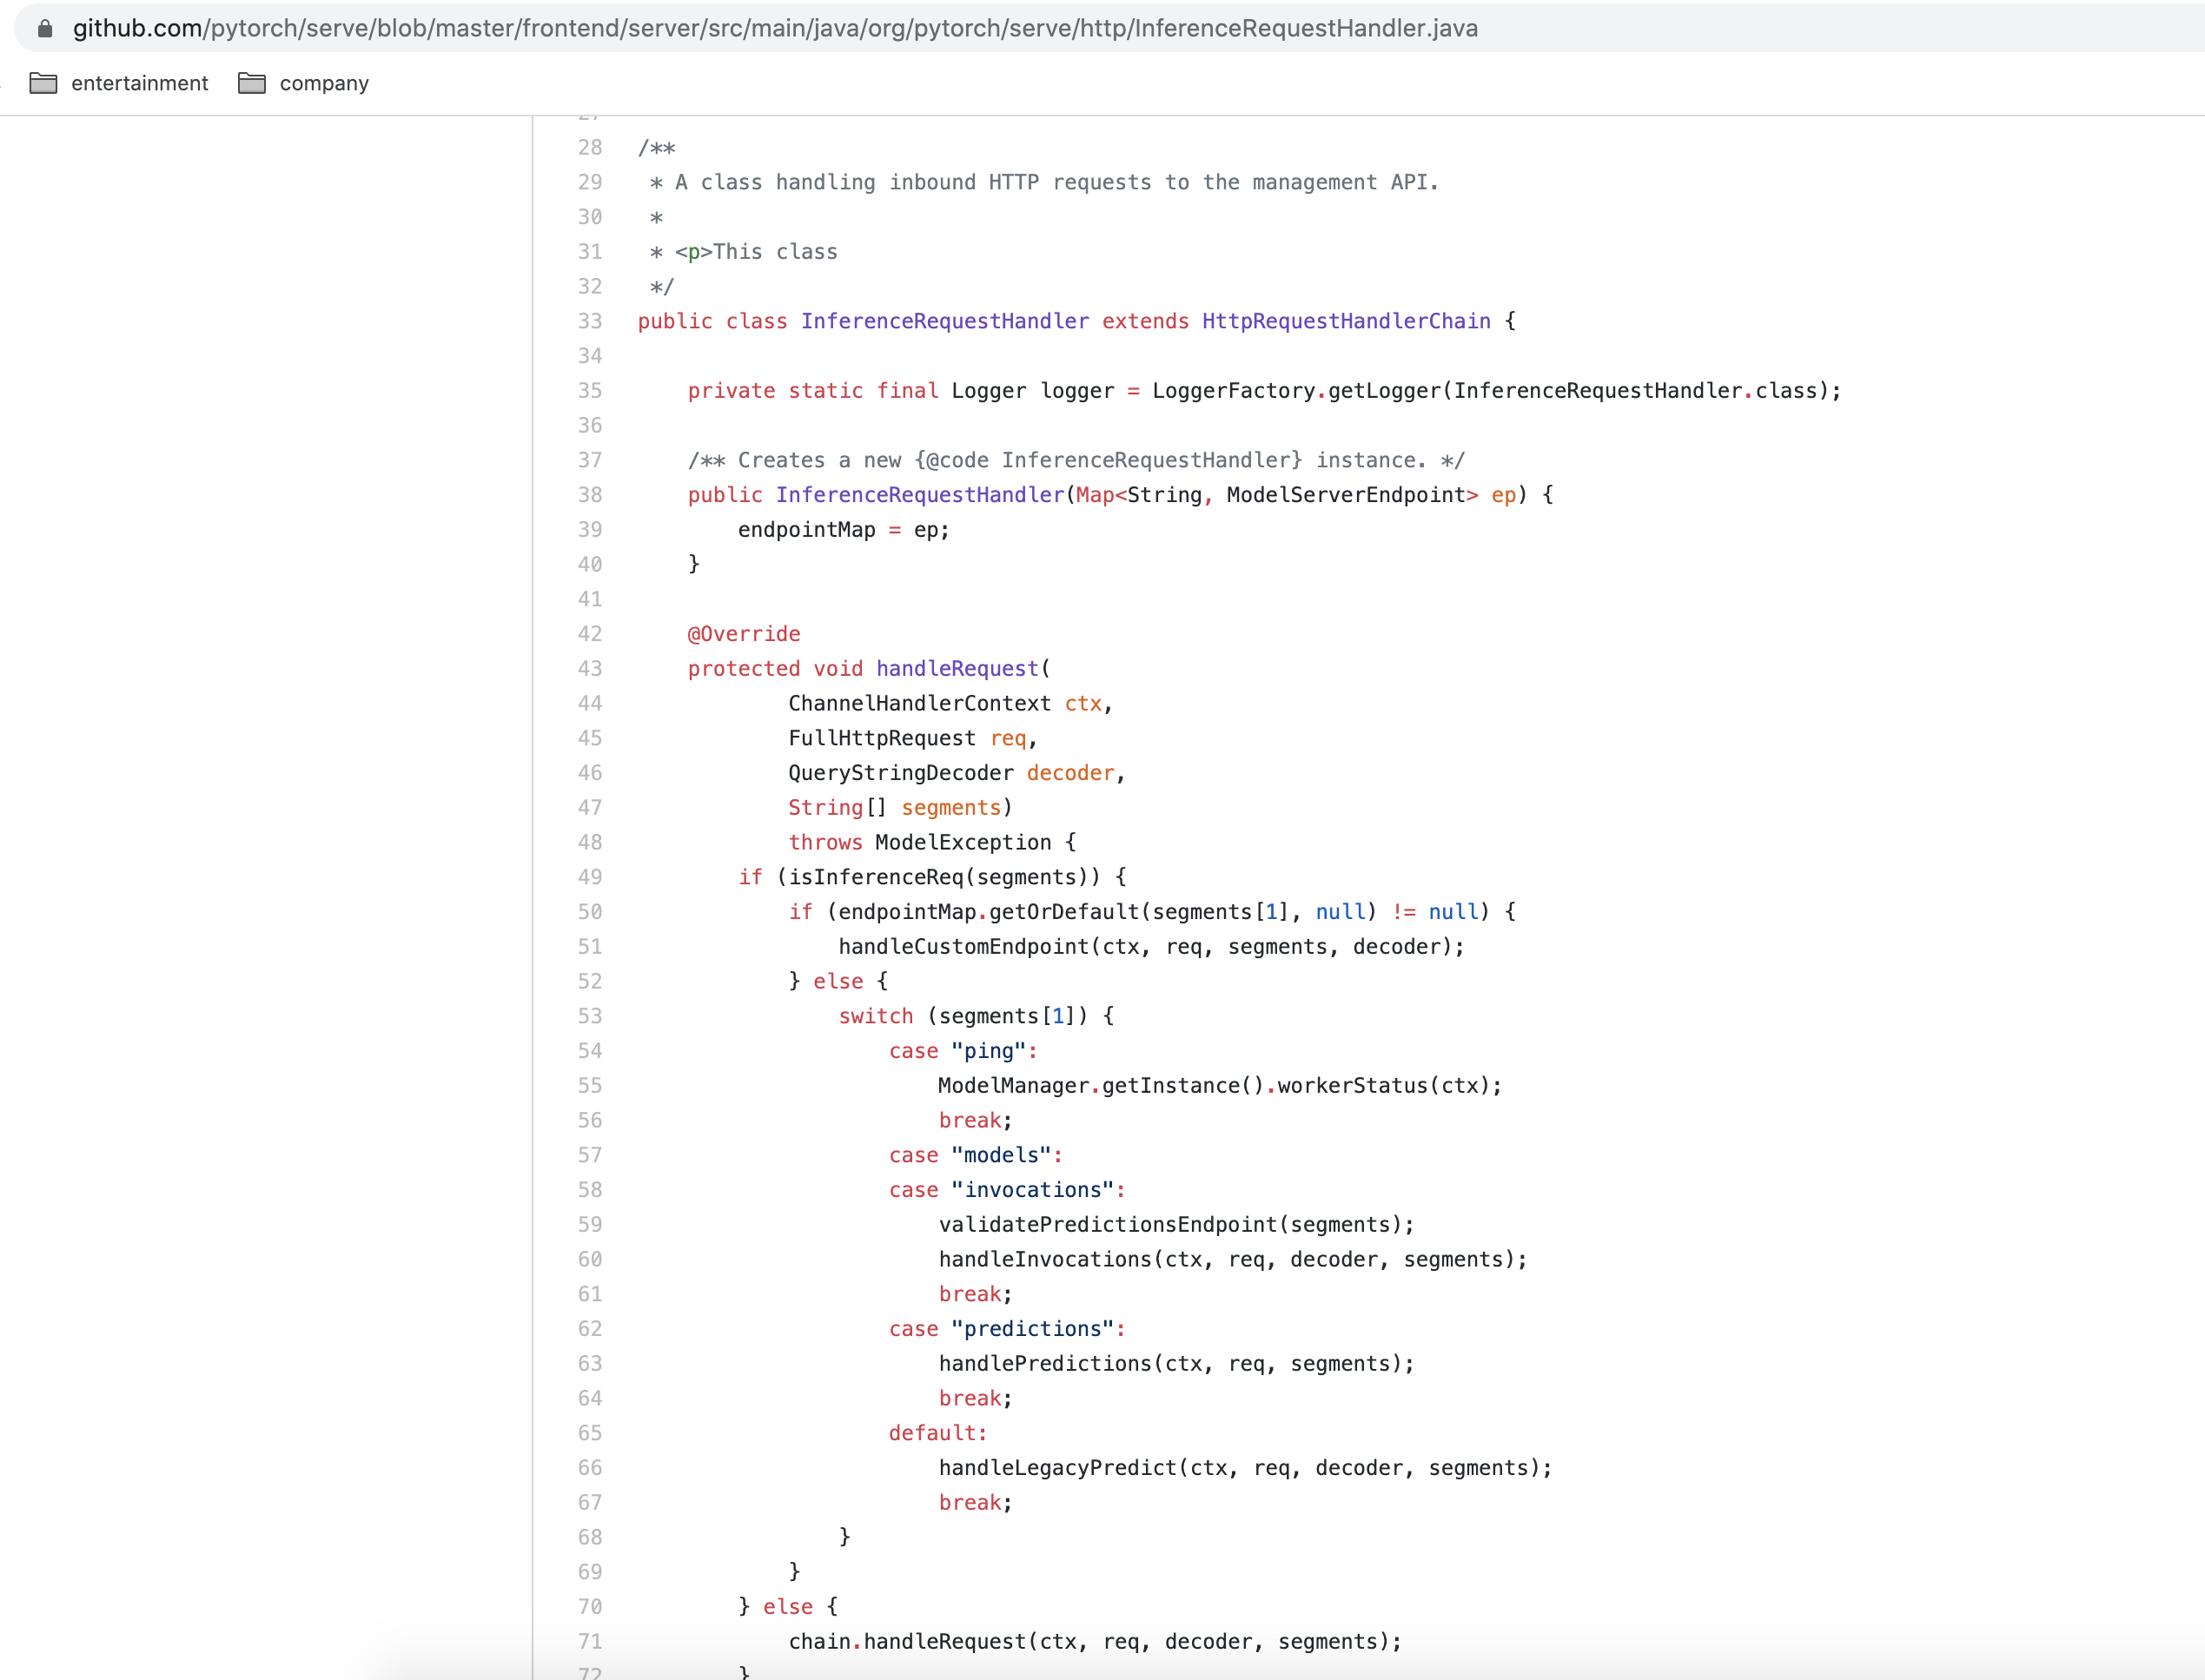Viewport: 2205px width, 1680px height.
Task: Open the entertainment bookmarks folder menu
Action: click(139, 83)
